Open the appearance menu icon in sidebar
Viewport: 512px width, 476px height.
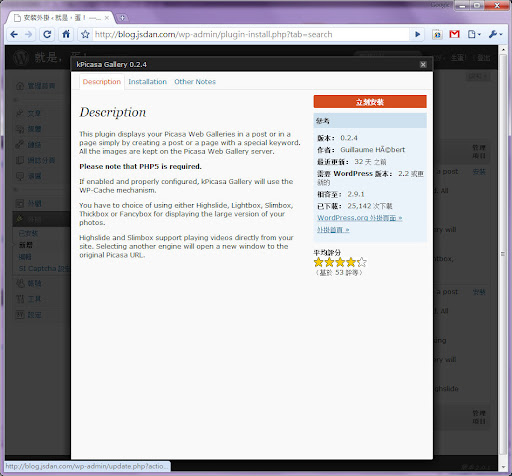(20, 203)
